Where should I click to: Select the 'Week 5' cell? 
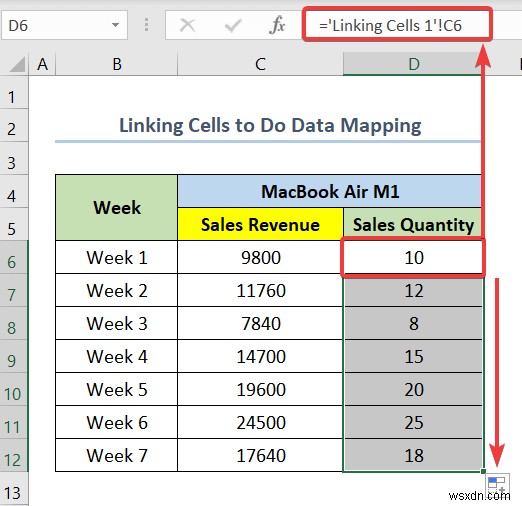[x=117, y=389]
